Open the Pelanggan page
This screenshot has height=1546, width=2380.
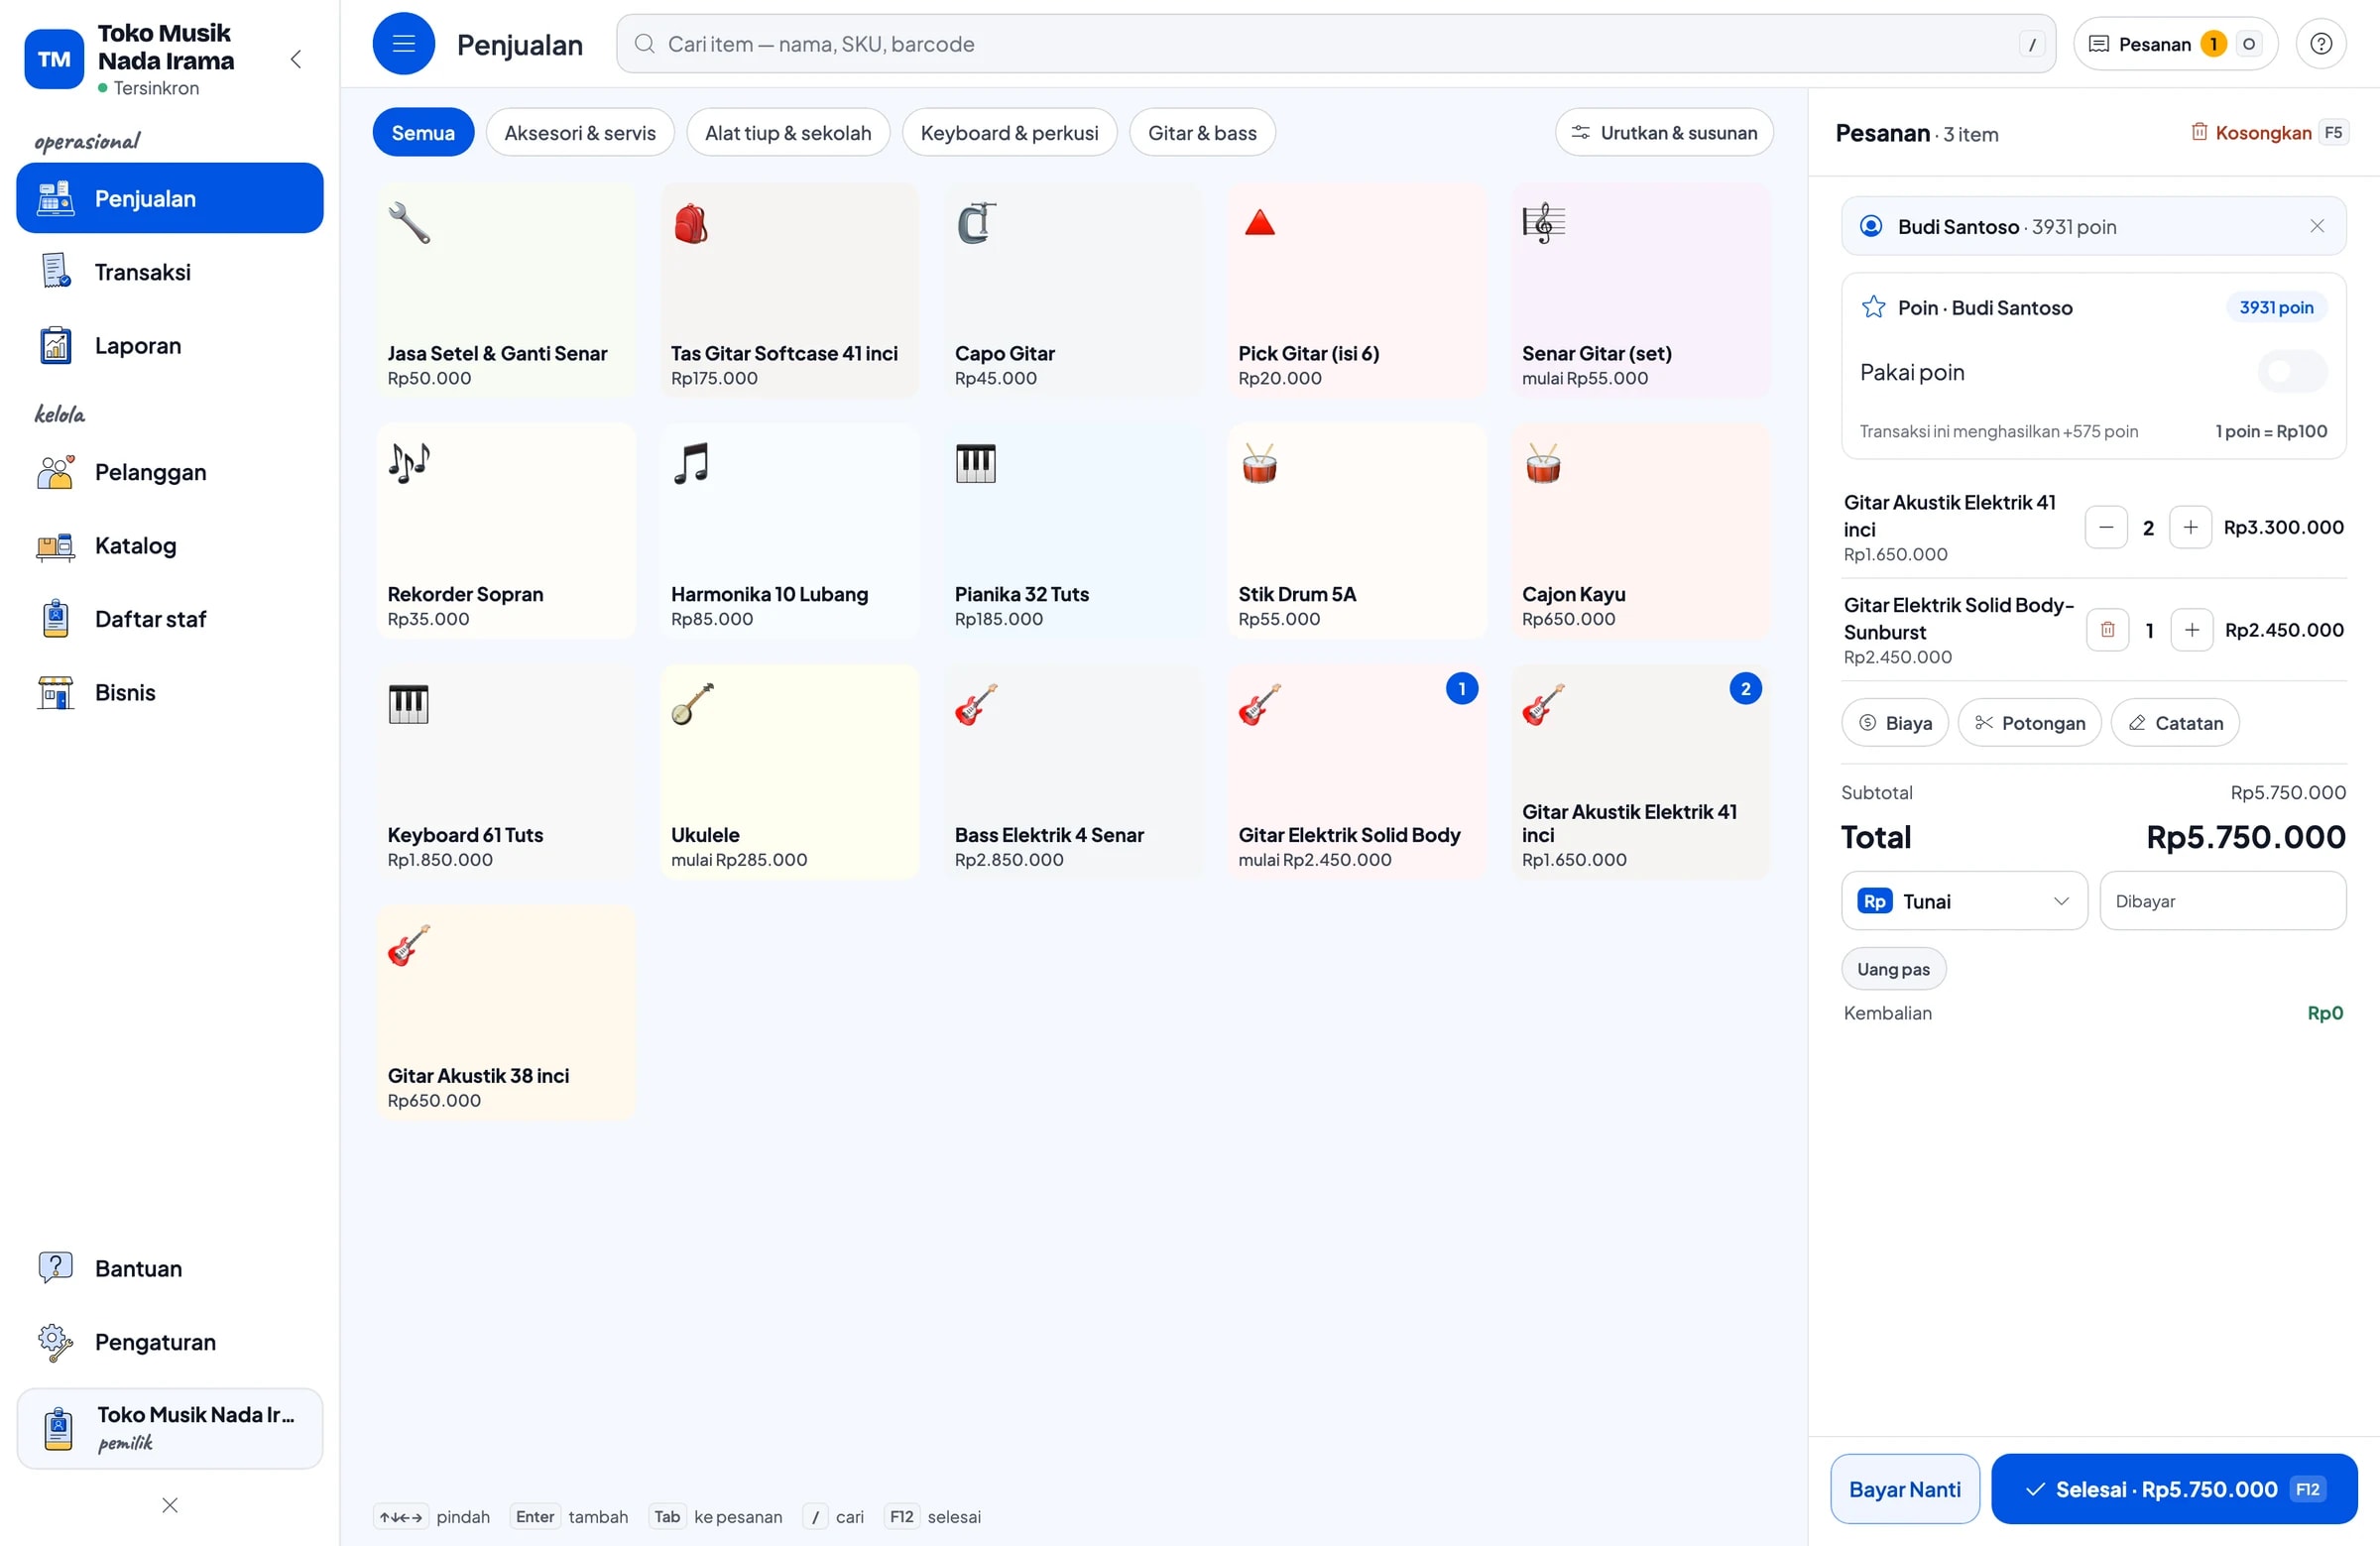170,472
